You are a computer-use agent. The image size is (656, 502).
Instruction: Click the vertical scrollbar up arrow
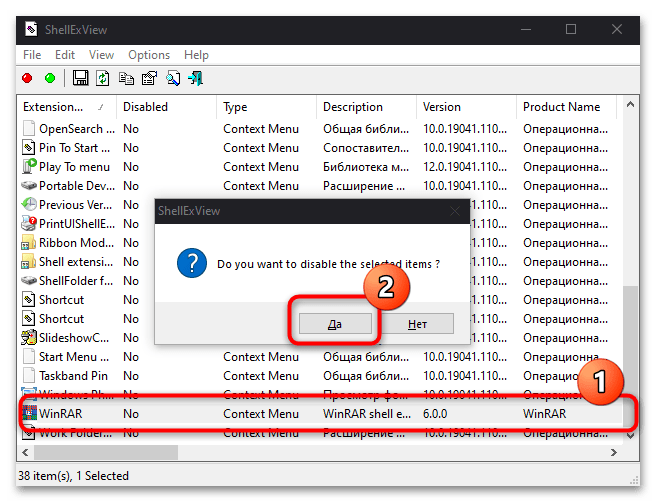pyautogui.click(x=630, y=105)
